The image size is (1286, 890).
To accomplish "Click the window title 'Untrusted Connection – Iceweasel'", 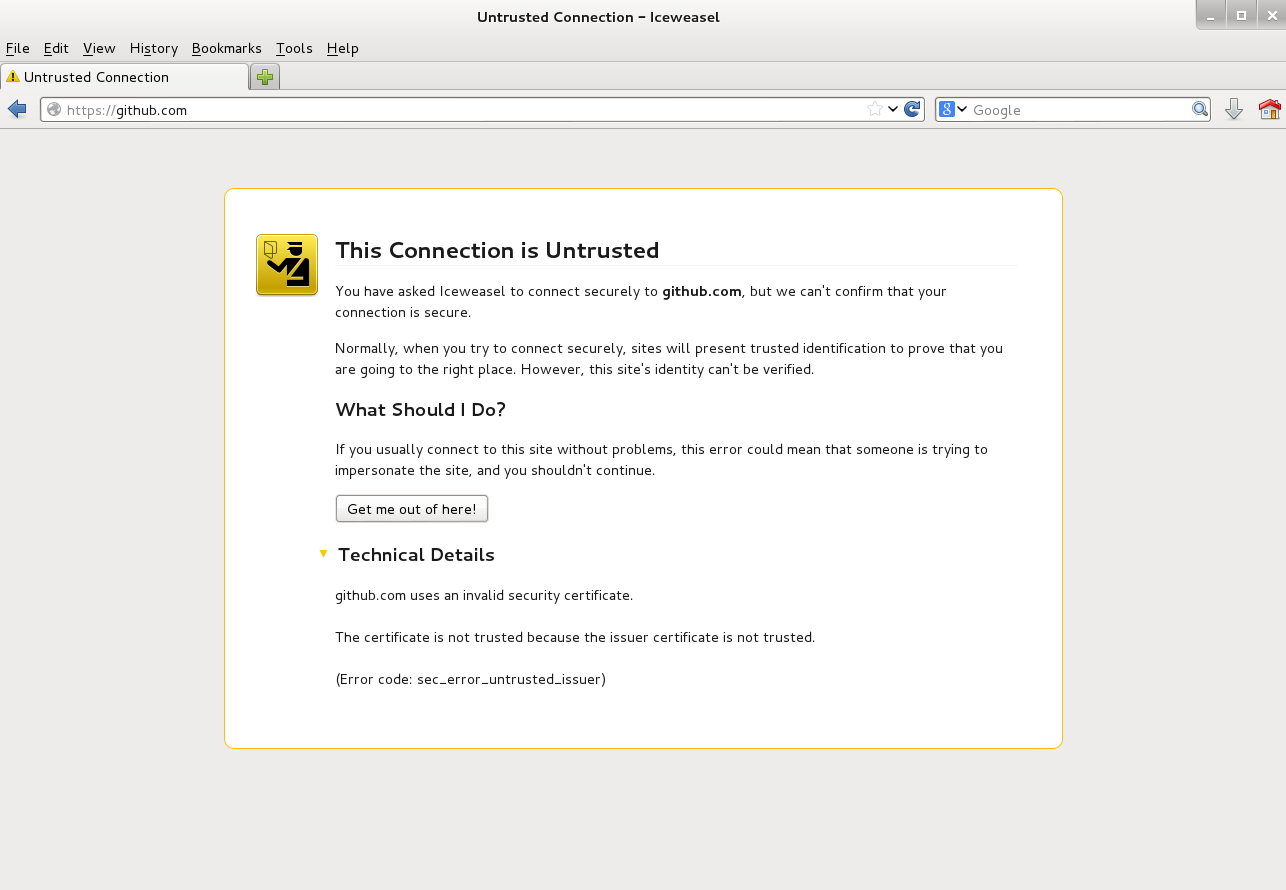I will click(599, 17).
